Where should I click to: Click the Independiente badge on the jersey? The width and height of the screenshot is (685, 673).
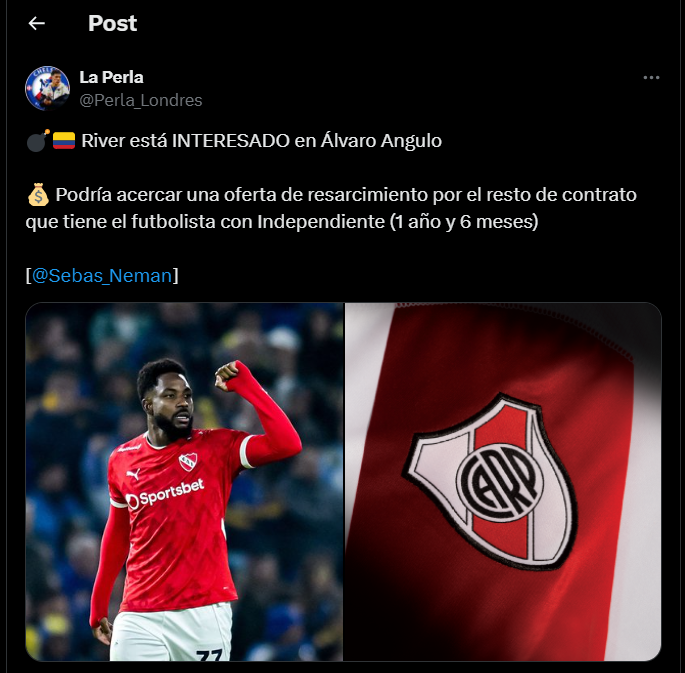188,462
